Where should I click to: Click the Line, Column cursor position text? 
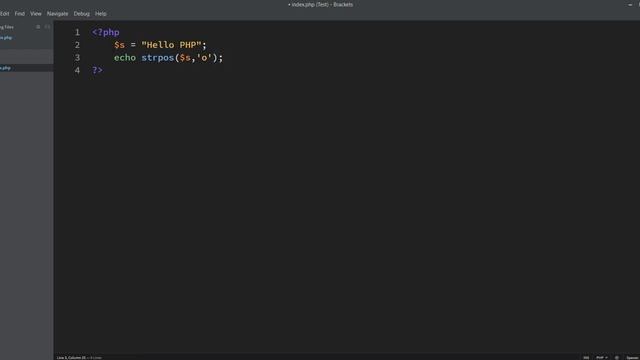71,358
